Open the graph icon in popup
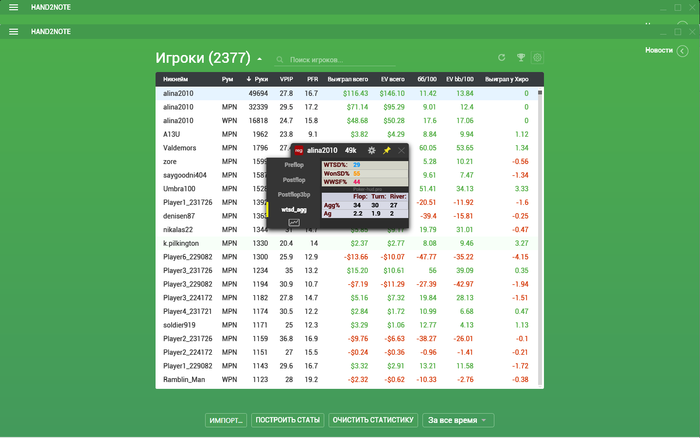 coord(294,222)
